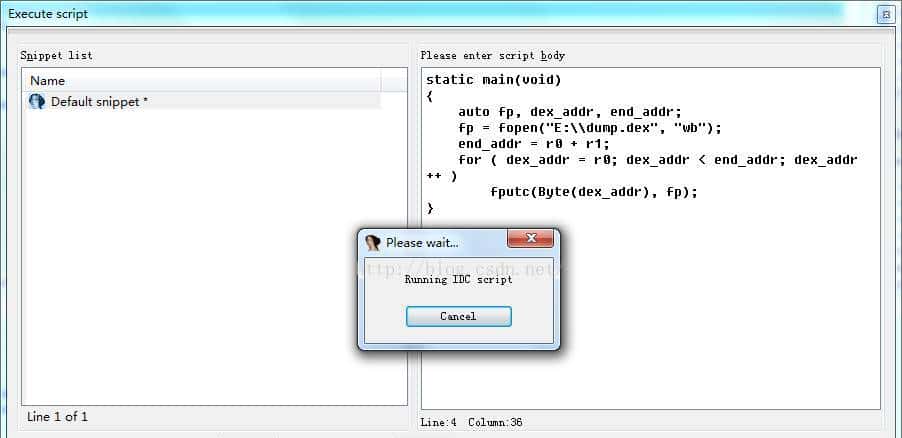Viewport: 902px width, 438px height.
Task: Cancel the running IDC script
Action: coord(458,316)
